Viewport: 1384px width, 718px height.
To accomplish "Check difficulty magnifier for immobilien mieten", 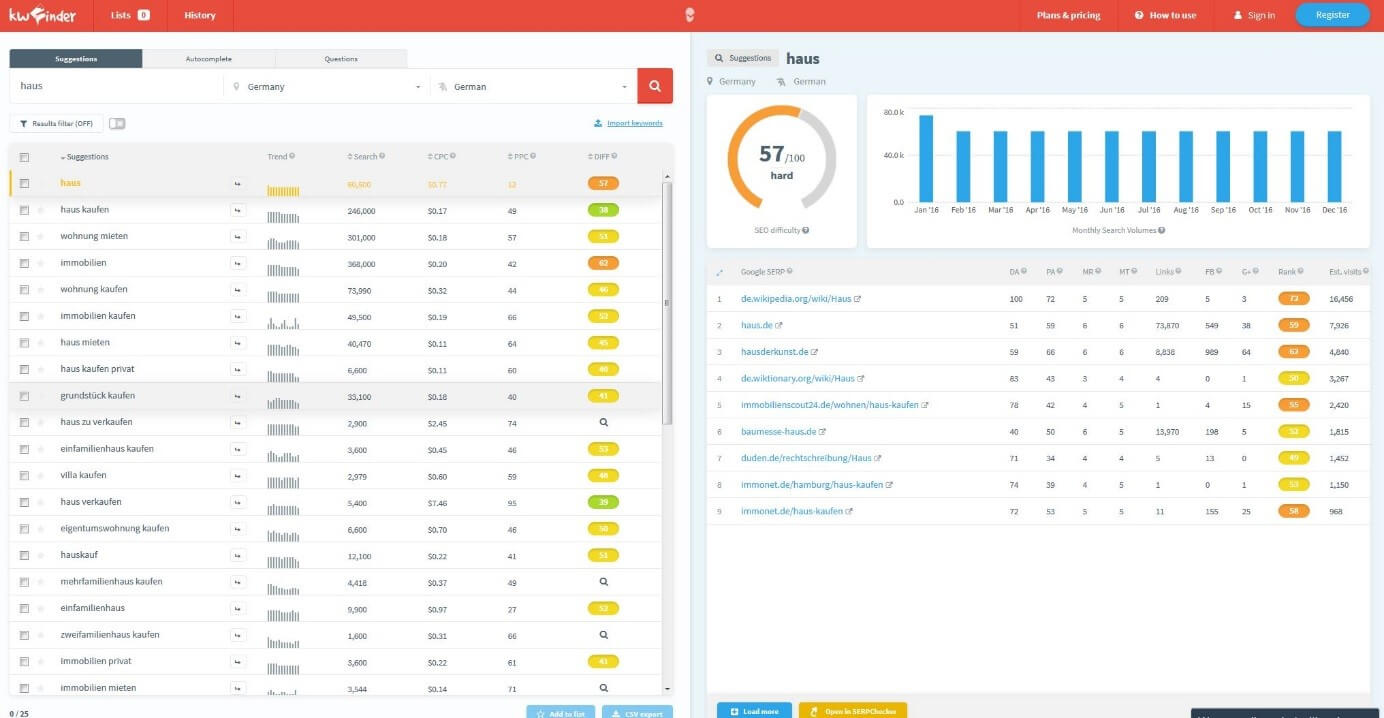I will click(x=603, y=687).
